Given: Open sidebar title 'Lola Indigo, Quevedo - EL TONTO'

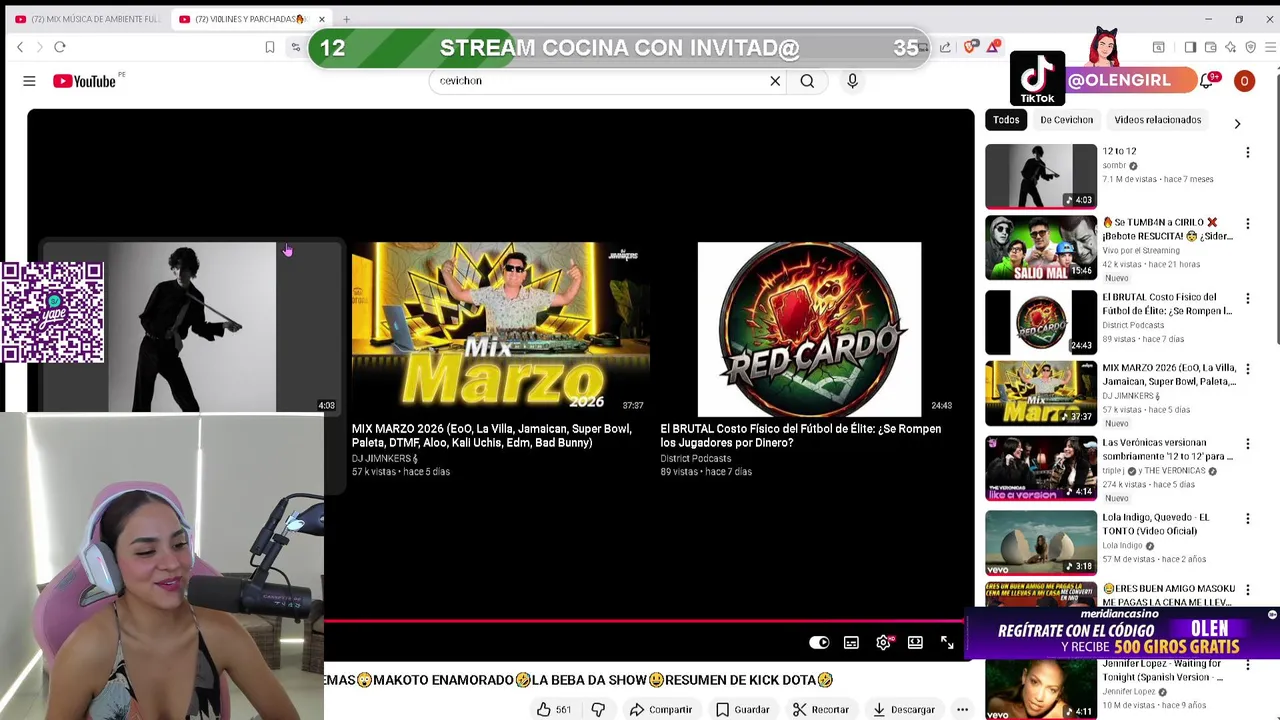Looking at the screenshot, I should click(x=1156, y=524).
